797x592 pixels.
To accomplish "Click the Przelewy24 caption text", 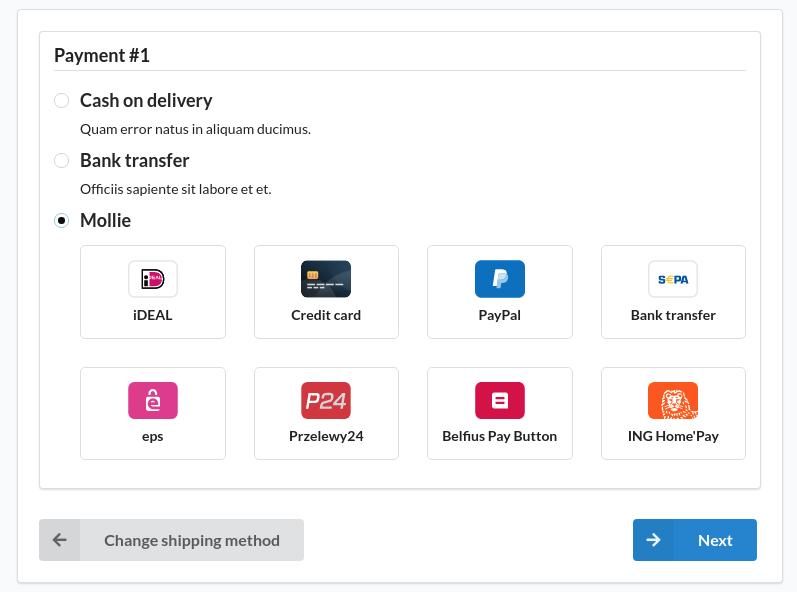I will [326, 436].
